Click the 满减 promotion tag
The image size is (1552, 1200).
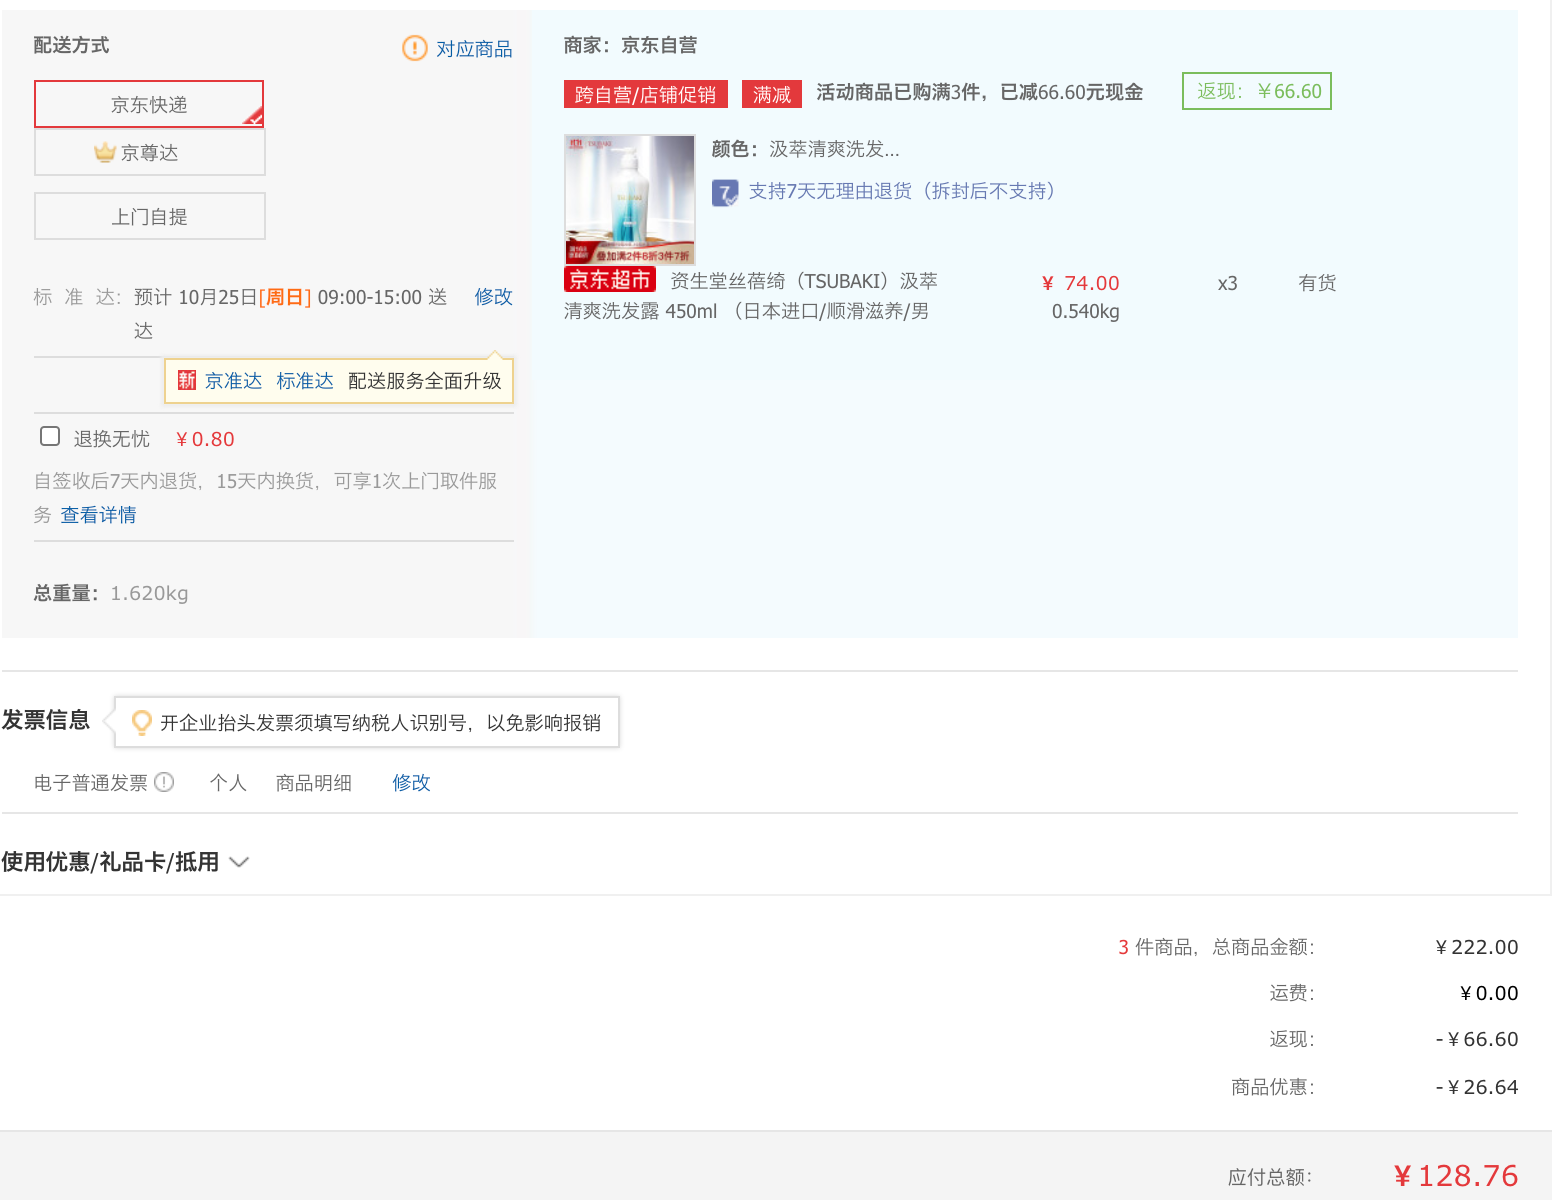[772, 94]
